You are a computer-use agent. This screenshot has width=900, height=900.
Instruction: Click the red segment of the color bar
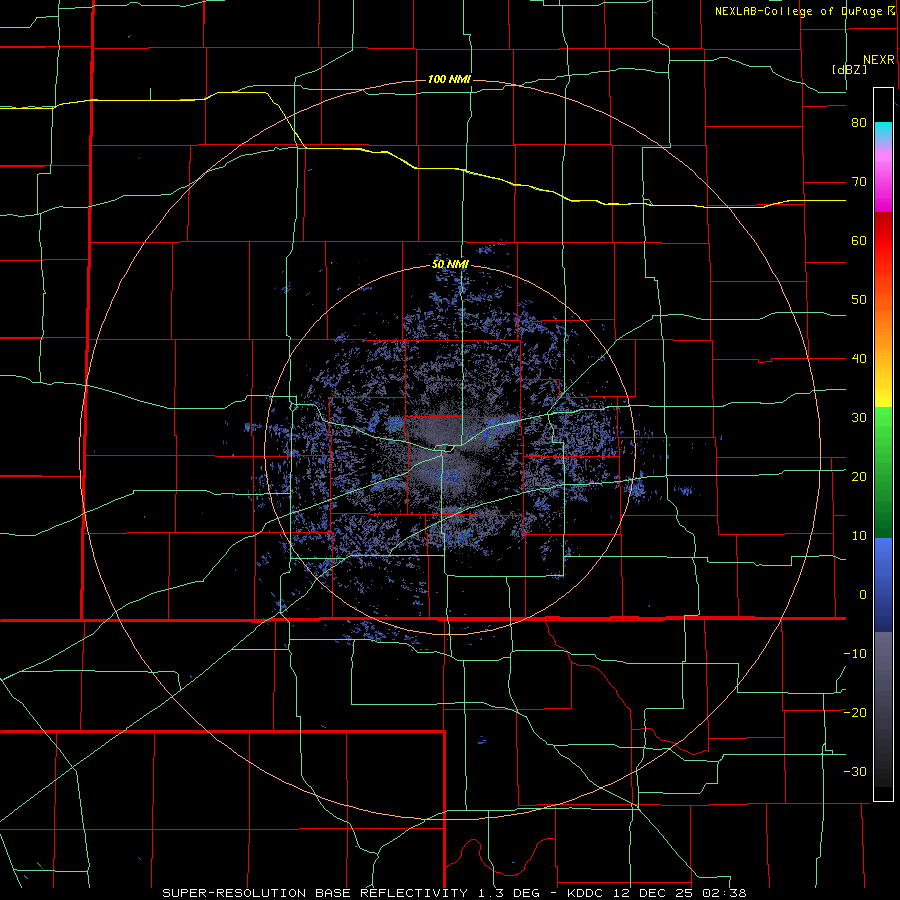click(883, 241)
